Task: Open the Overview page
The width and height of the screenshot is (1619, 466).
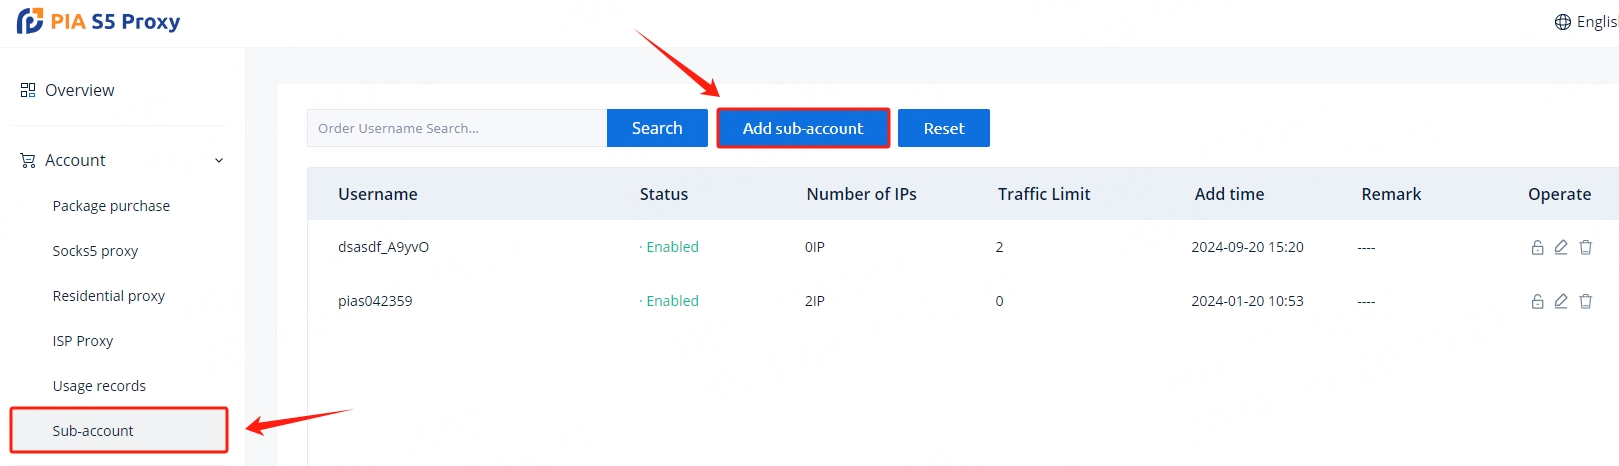Action: 79,90
